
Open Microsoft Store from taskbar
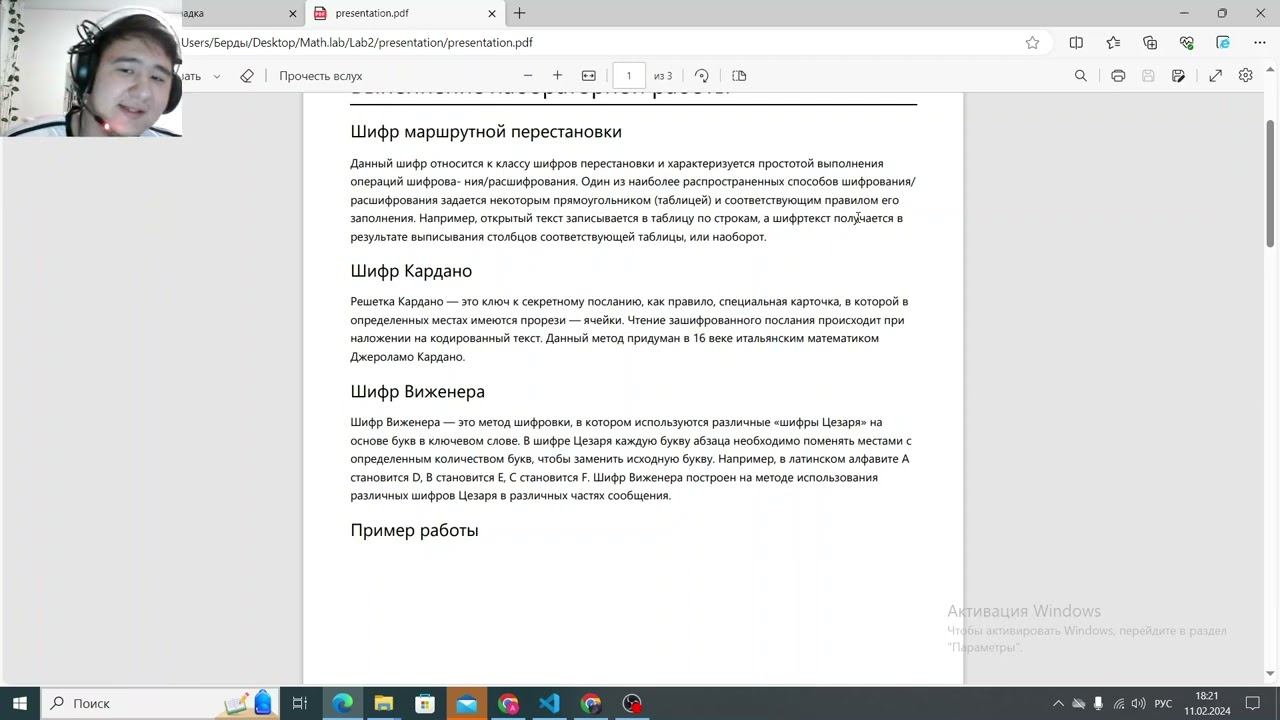point(425,703)
